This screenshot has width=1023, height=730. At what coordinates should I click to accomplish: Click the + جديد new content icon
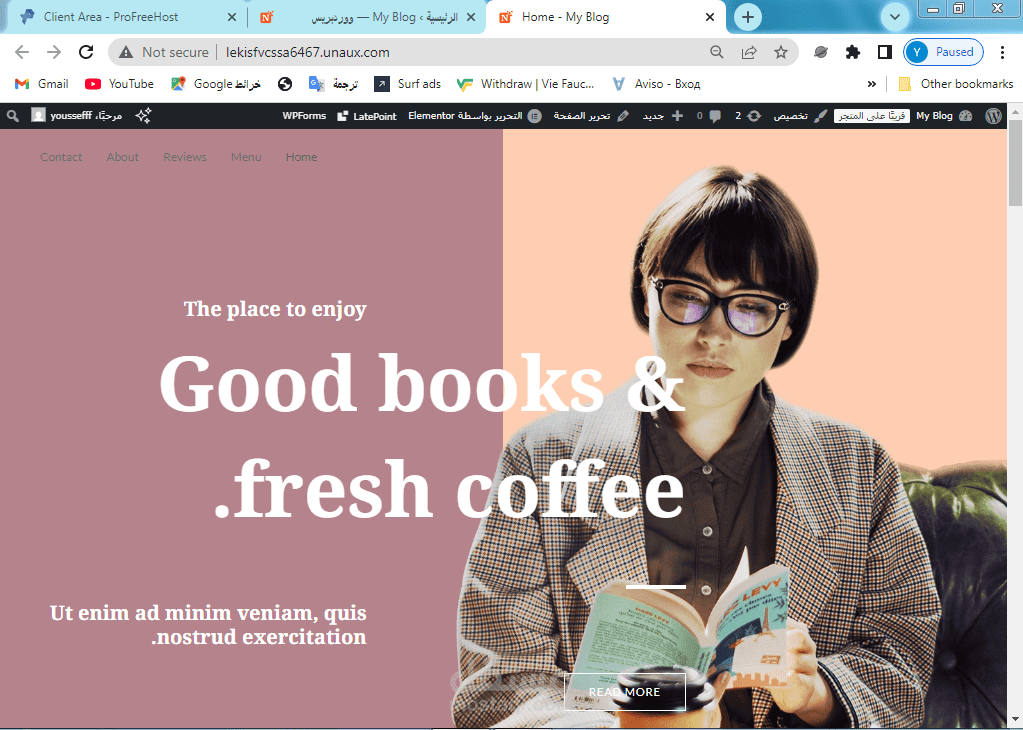[x=676, y=115]
